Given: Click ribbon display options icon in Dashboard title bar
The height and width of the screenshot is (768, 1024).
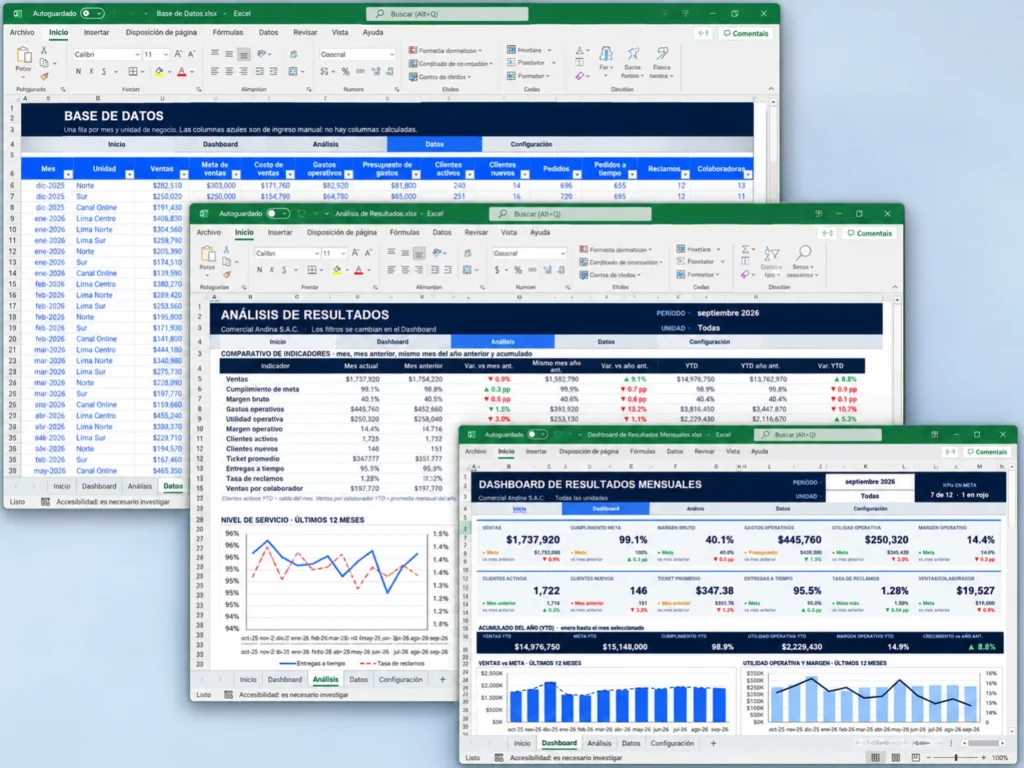Looking at the screenshot, I should pos(935,434).
